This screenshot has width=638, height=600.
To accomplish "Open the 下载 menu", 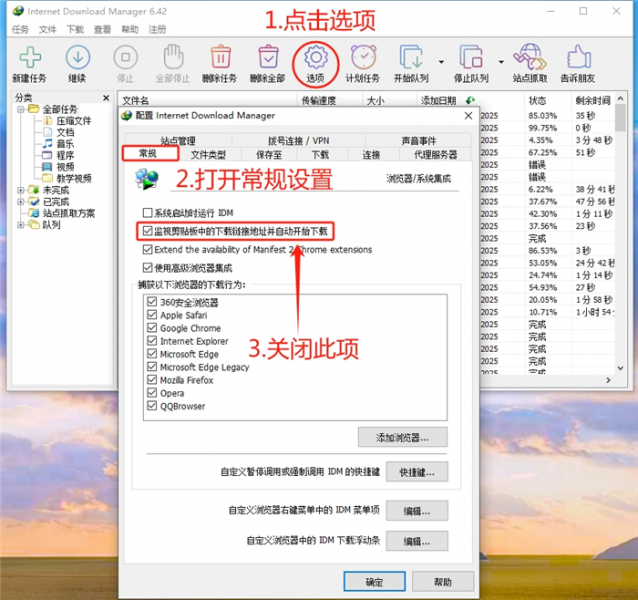I will [75, 29].
